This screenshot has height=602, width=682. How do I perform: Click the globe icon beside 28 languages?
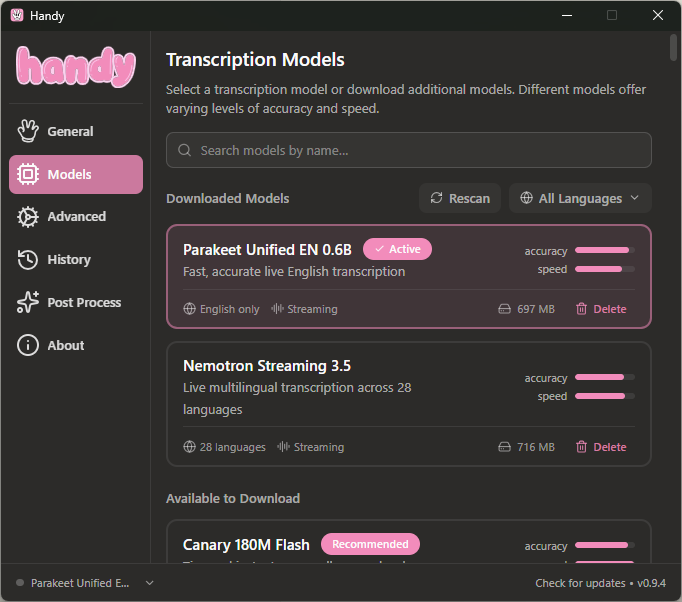[189, 447]
